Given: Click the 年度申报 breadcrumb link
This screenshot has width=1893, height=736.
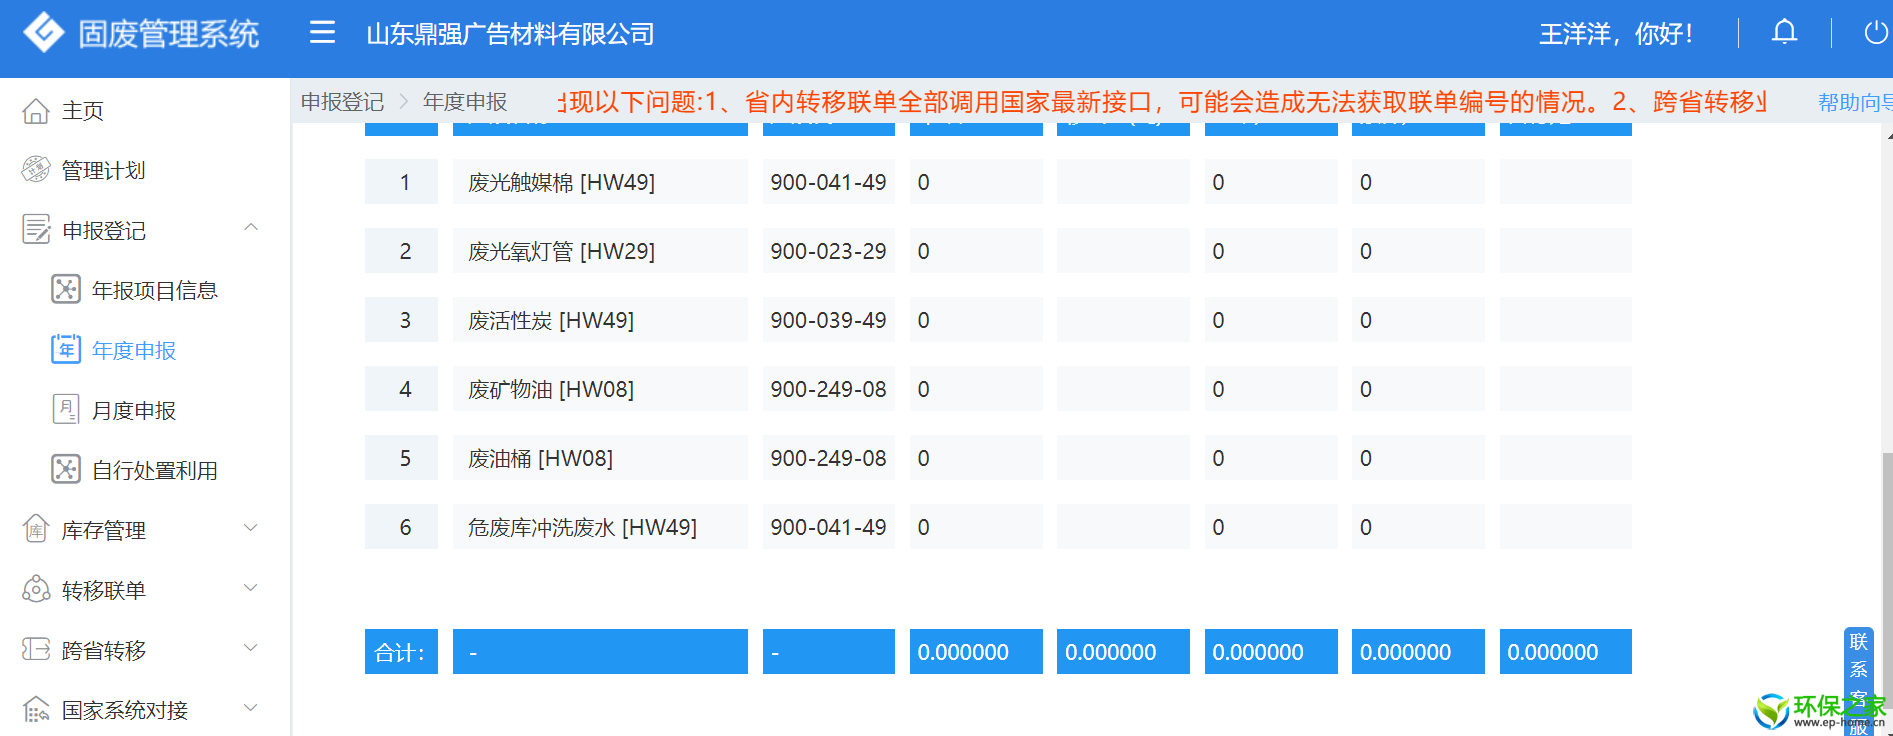Looking at the screenshot, I should pyautogui.click(x=465, y=102).
